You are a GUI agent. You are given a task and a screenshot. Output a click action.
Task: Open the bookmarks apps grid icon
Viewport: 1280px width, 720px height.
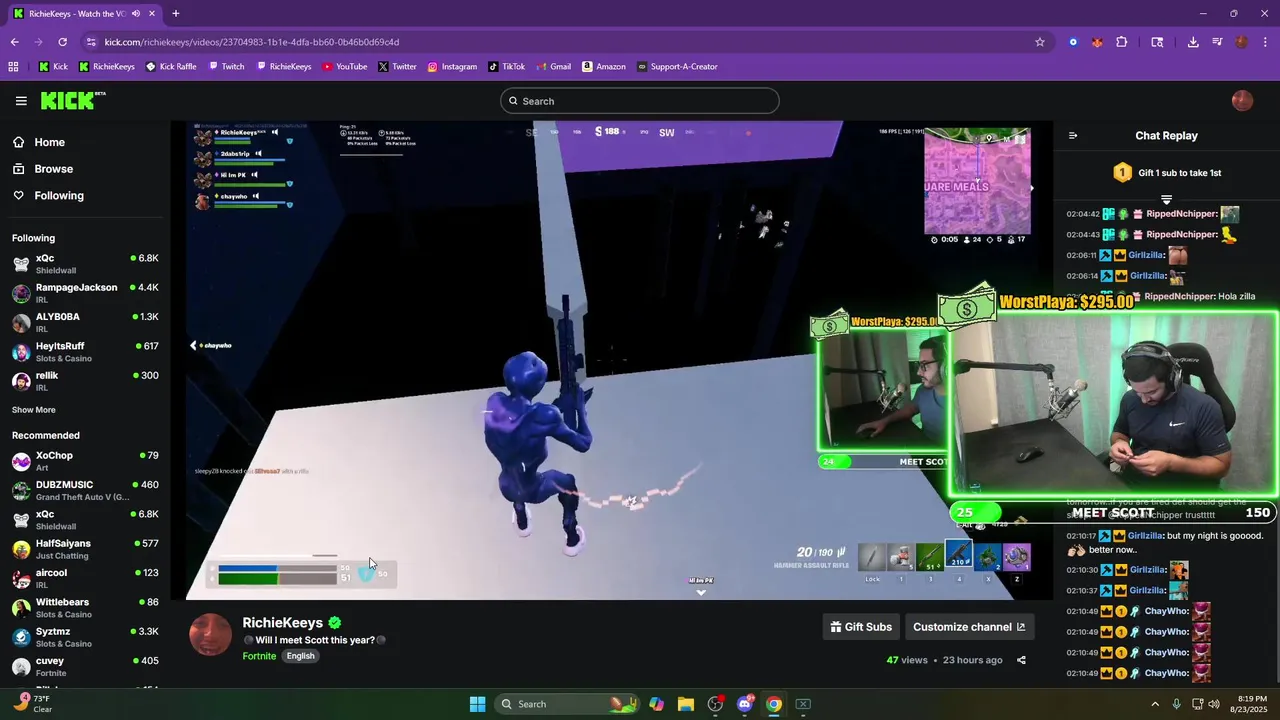point(13,67)
